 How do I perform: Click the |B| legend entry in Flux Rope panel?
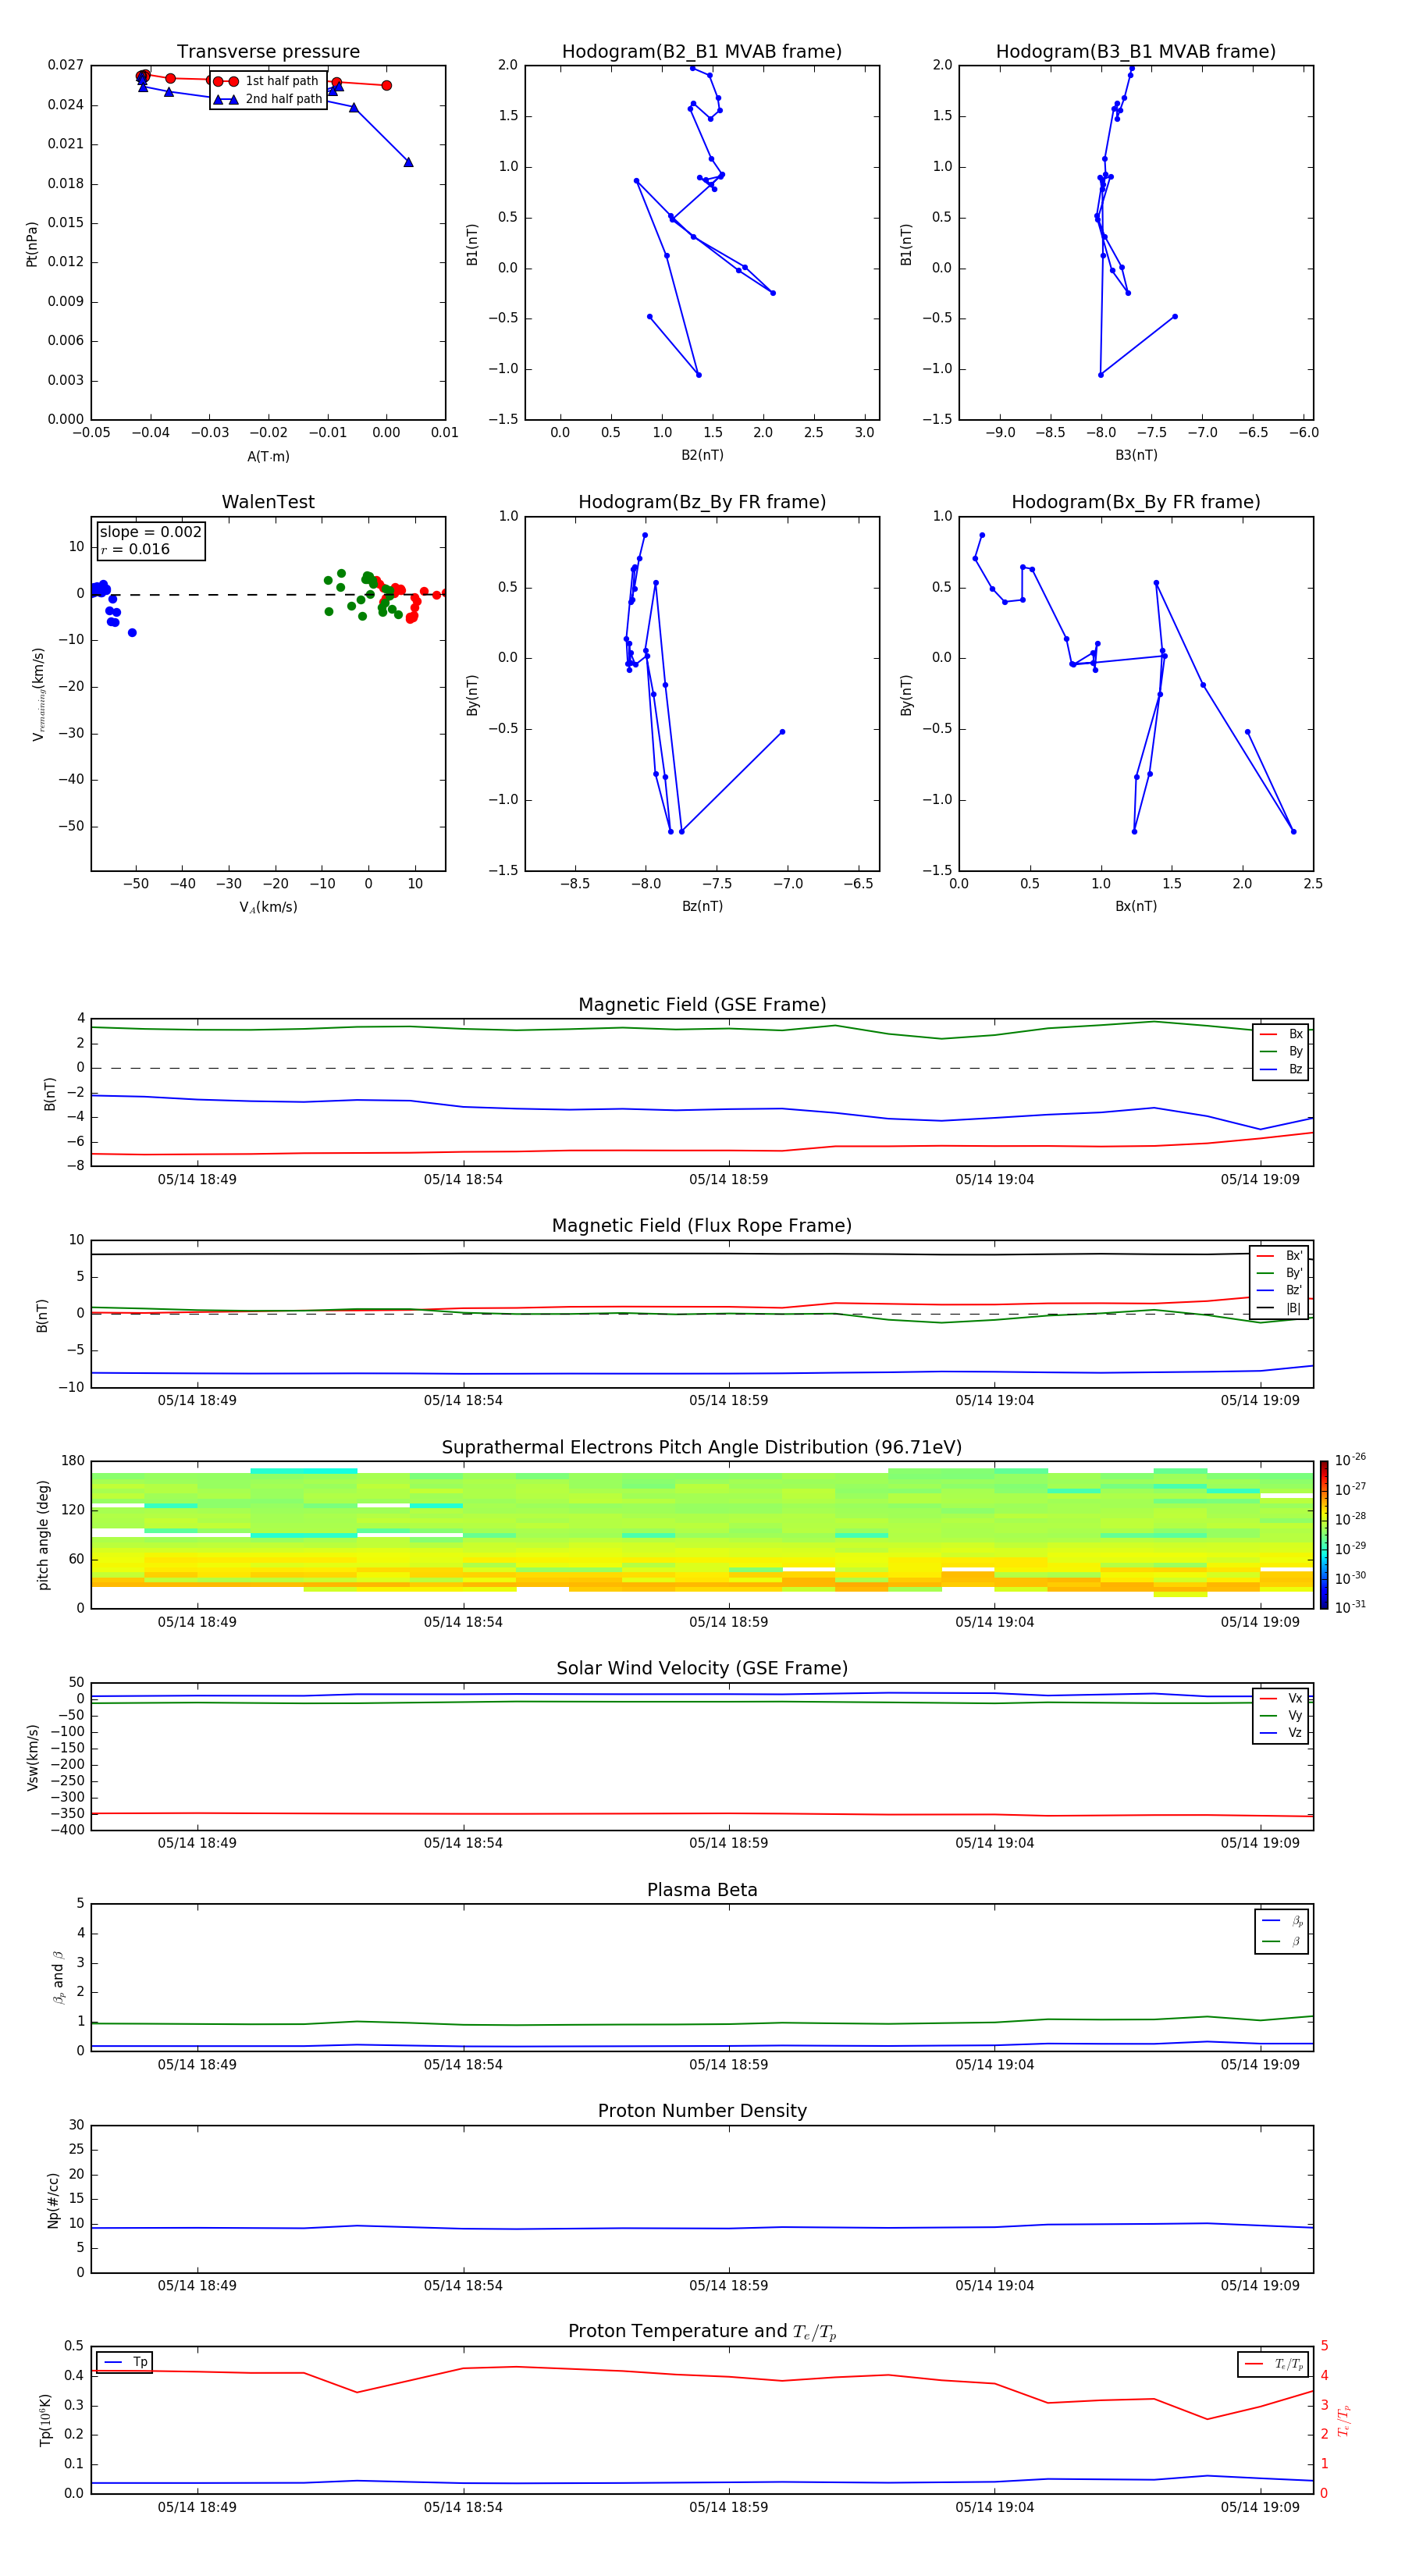[x=1280, y=1308]
